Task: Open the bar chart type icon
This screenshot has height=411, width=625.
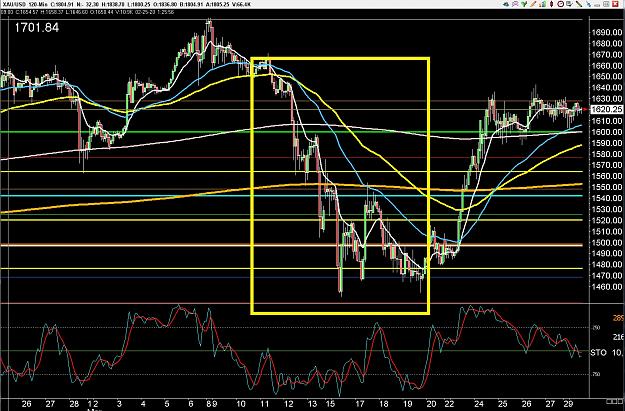Action: coord(542,4)
